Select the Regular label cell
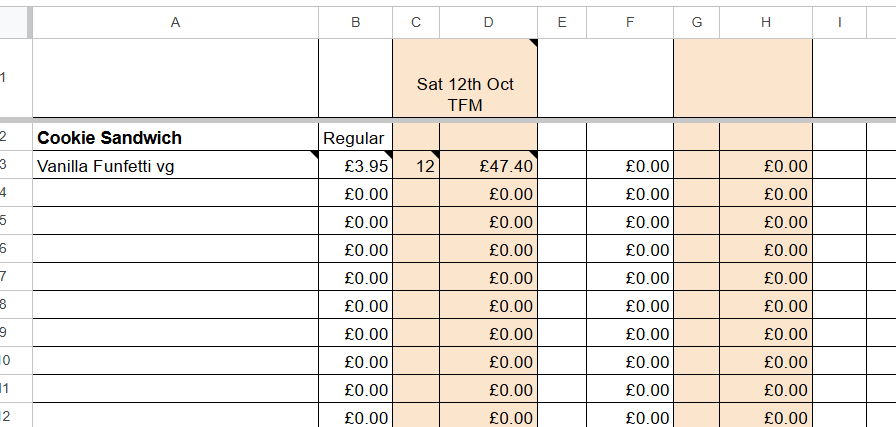Screen dimensions: 896x427 (x=355, y=137)
